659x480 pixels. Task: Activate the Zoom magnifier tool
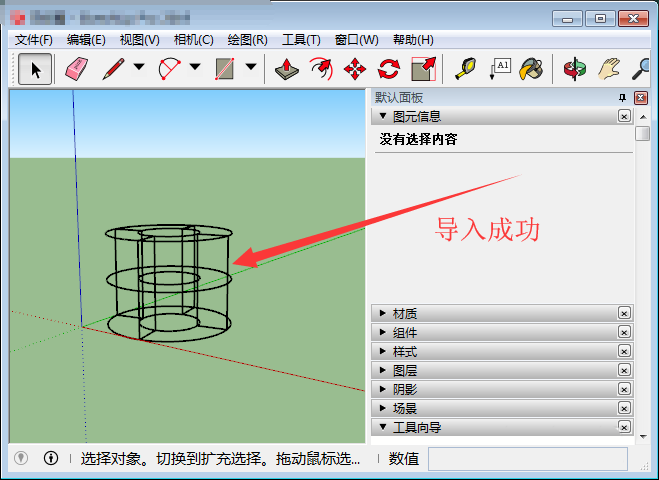point(641,69)
